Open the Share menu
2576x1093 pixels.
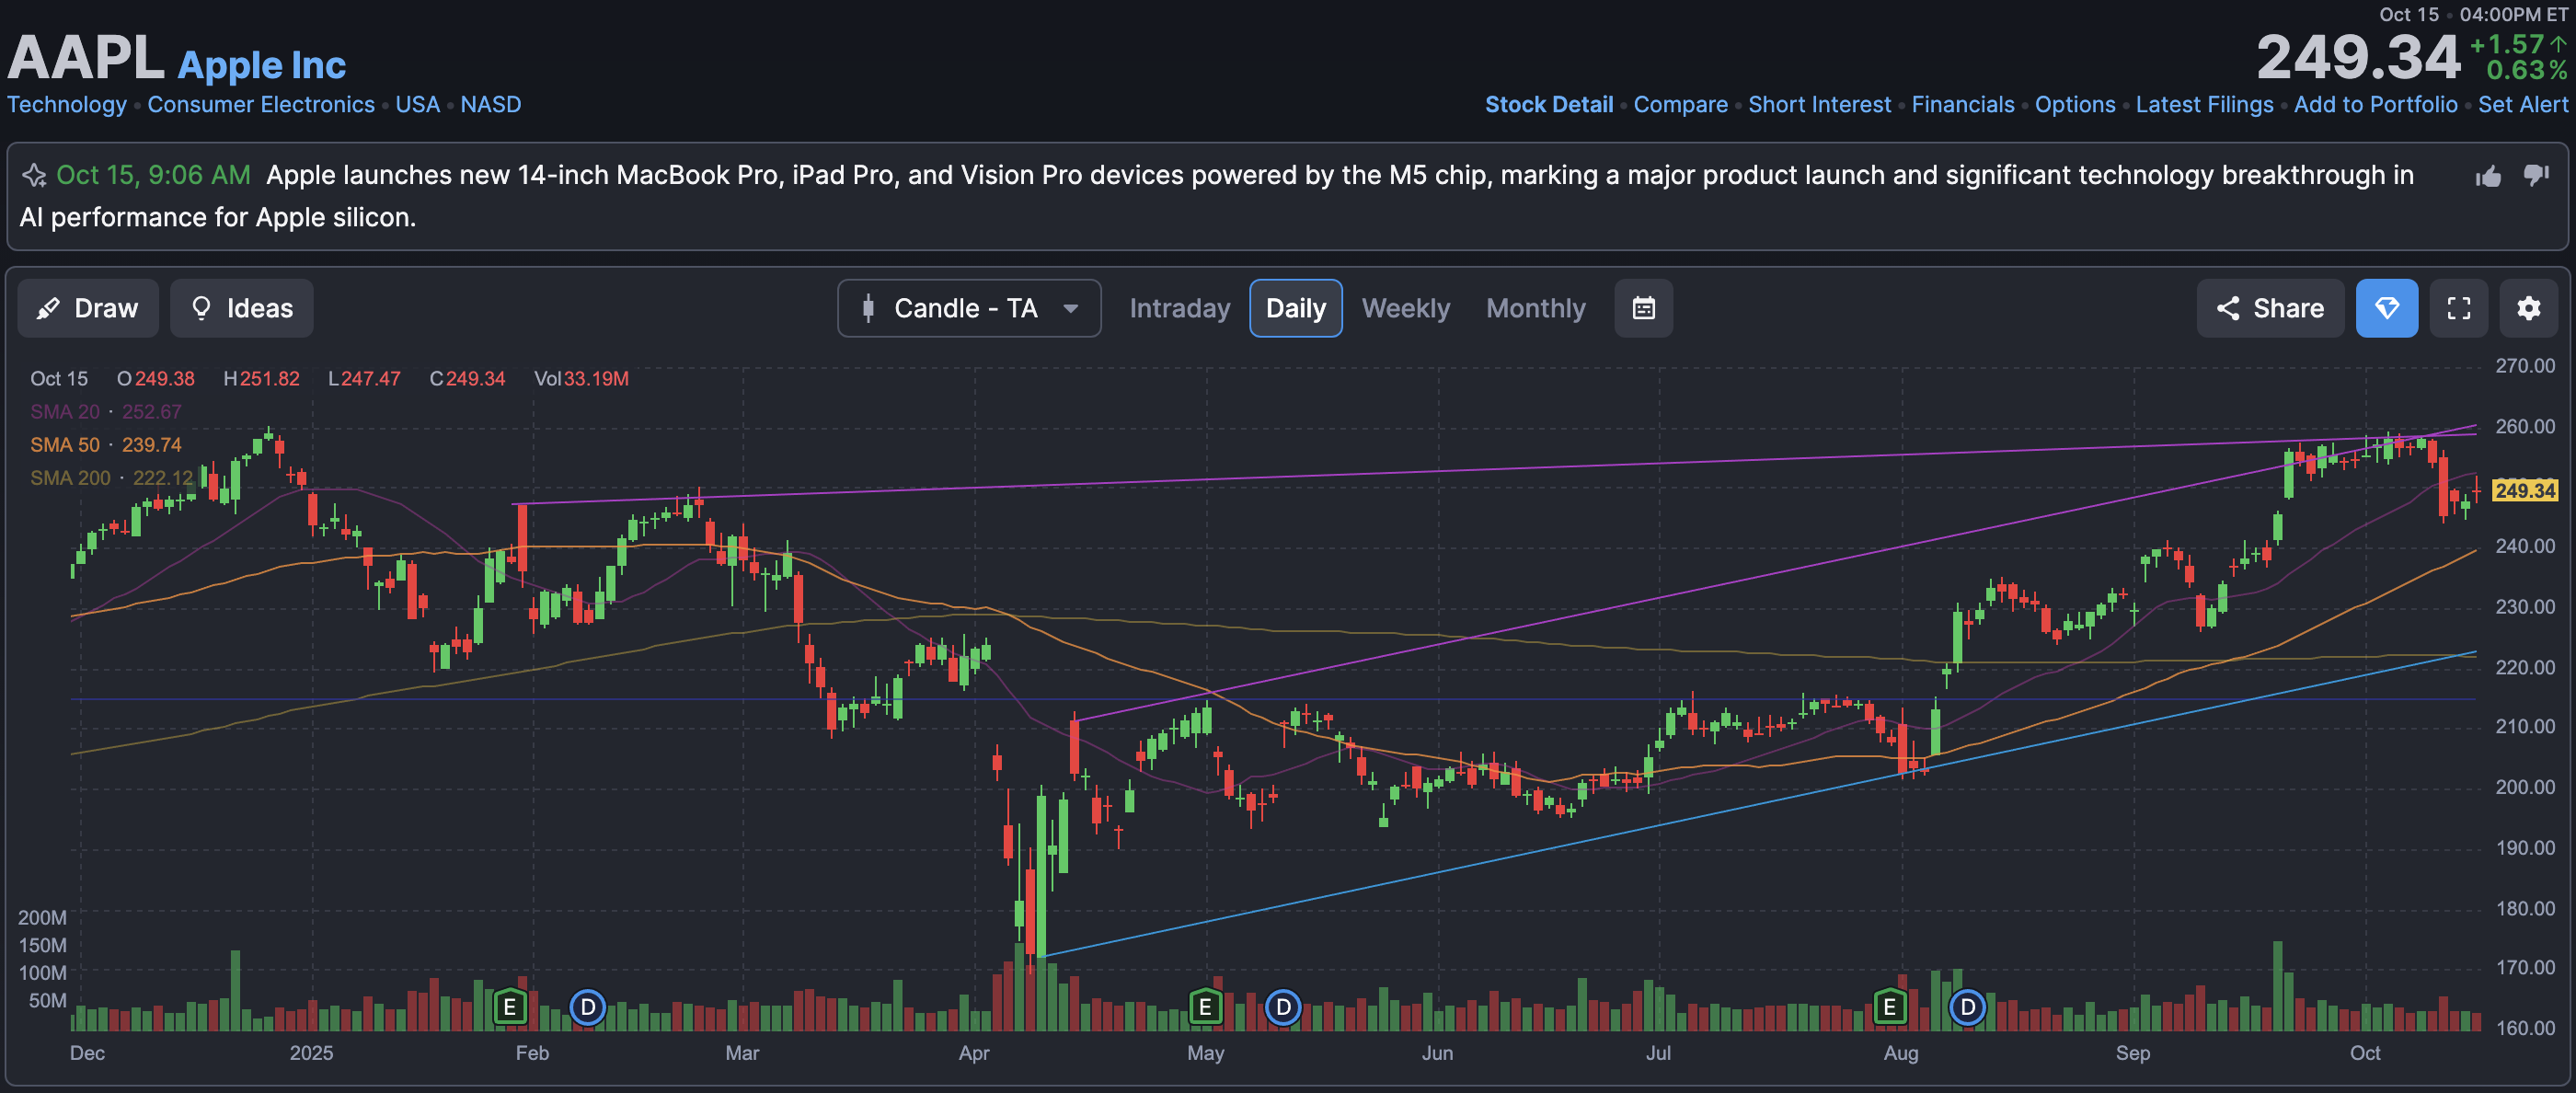[x=2269, y=308]
